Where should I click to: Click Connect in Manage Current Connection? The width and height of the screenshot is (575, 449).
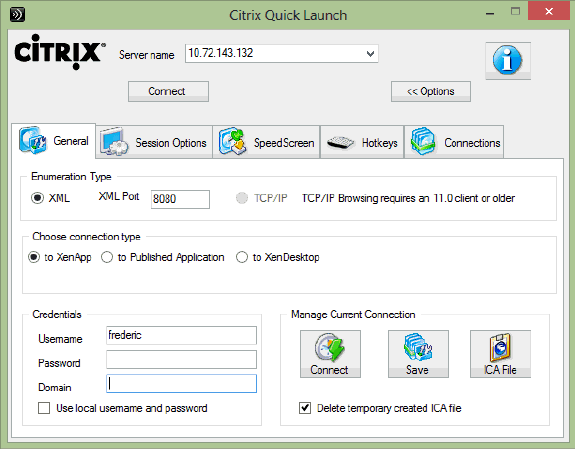(x=330, y=354)
